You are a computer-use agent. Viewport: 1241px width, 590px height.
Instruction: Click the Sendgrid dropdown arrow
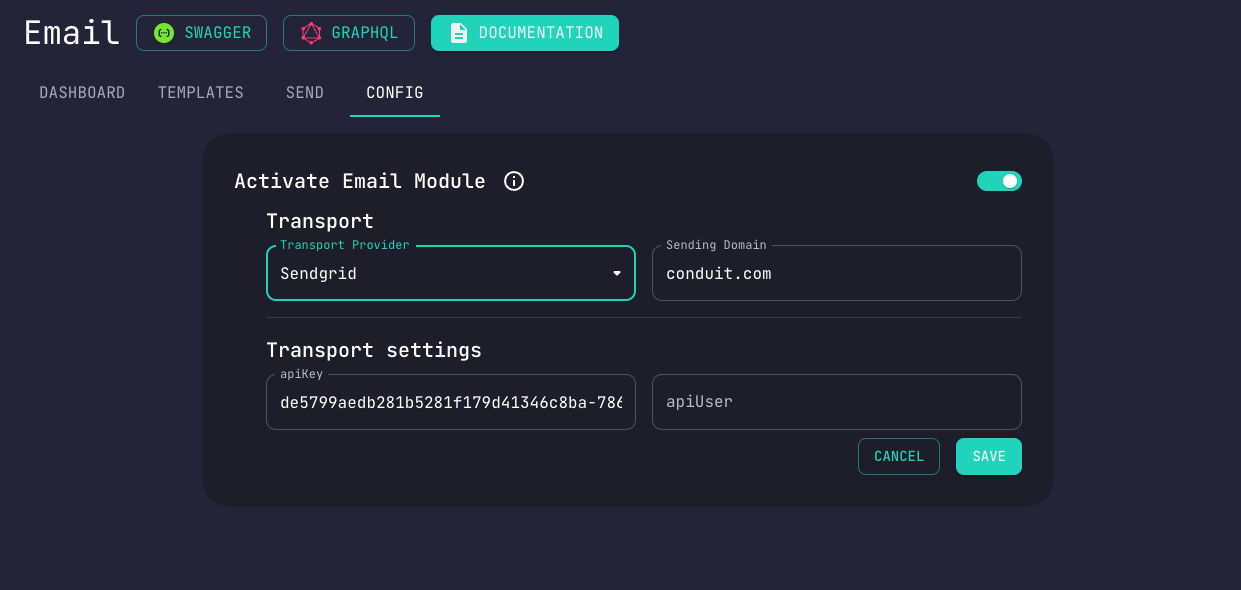click(x=617, y=273)
